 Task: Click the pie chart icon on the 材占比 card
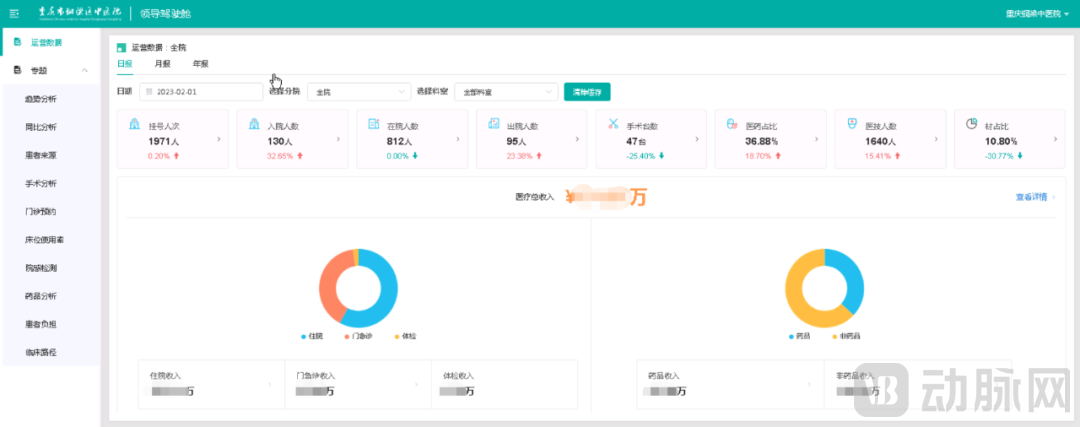[972, 124]
